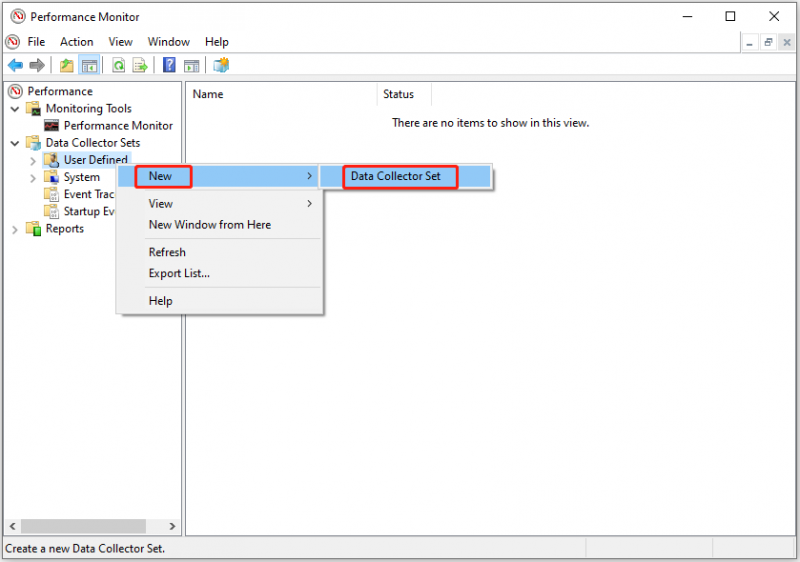
Task: Expand the Reports tree node
Action: click(x=15, y=229)
